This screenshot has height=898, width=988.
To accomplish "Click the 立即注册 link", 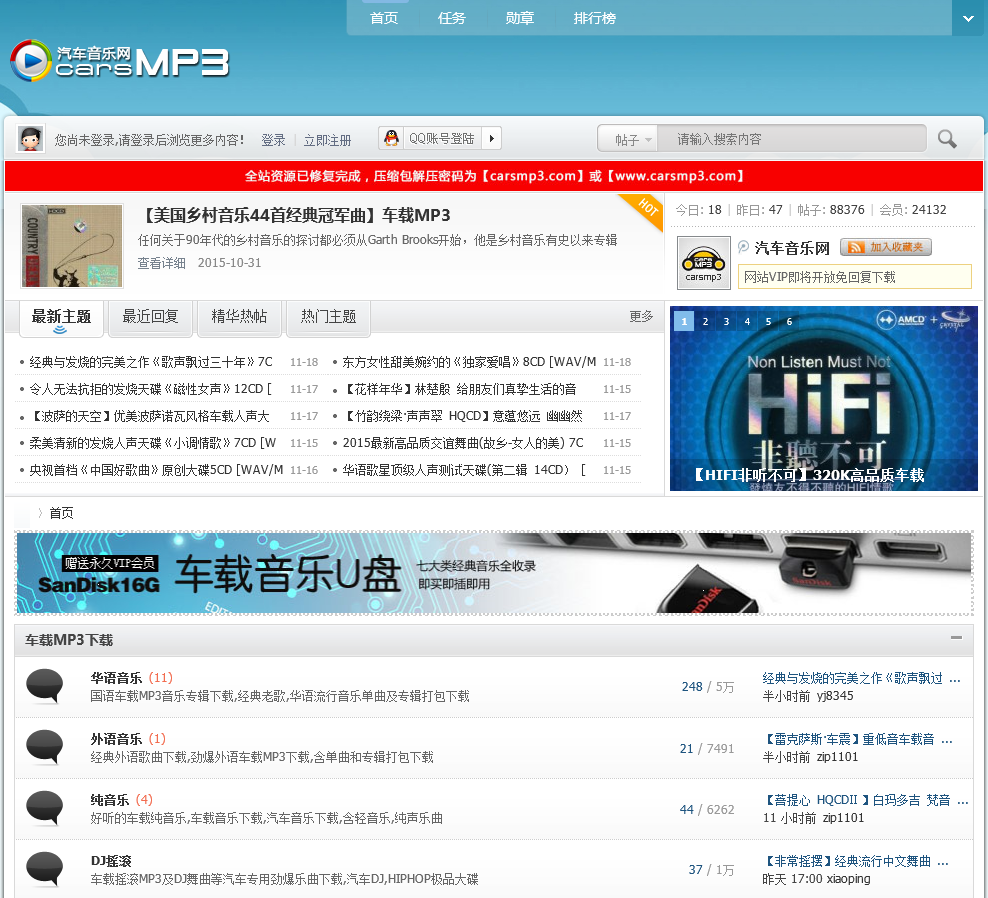I will (327, 140).
